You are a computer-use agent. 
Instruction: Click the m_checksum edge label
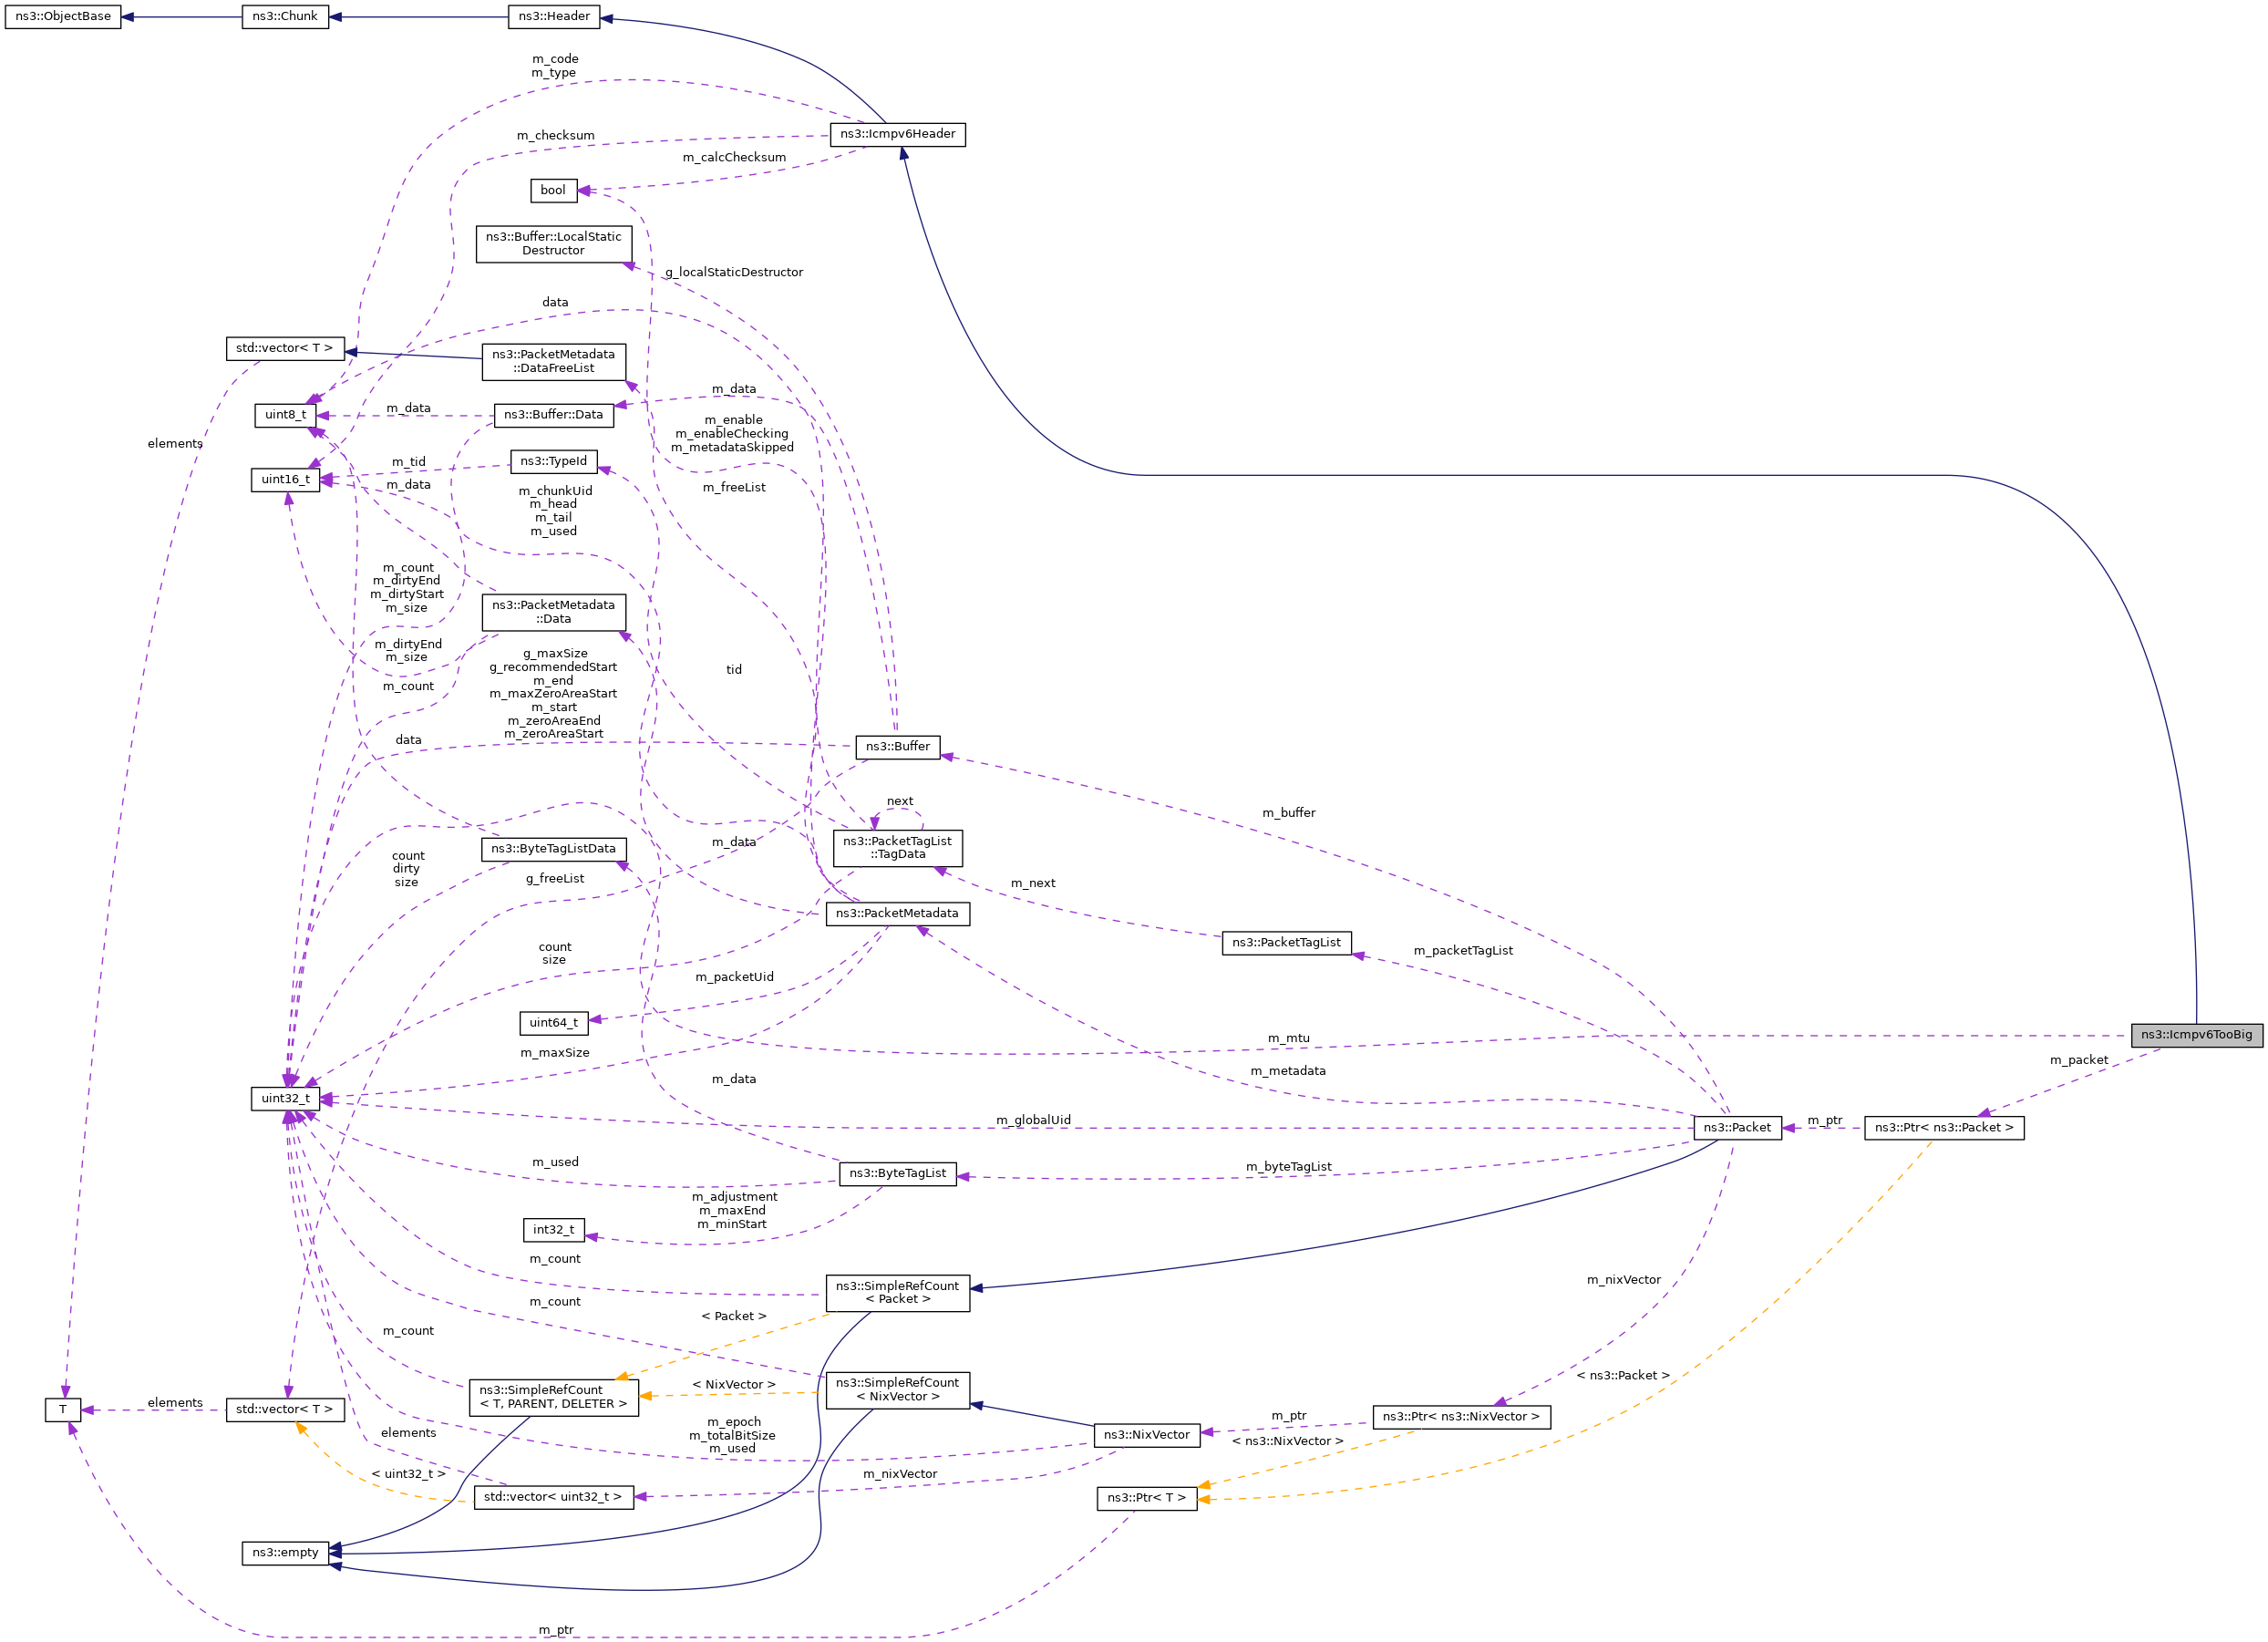[x=555, y=136]
